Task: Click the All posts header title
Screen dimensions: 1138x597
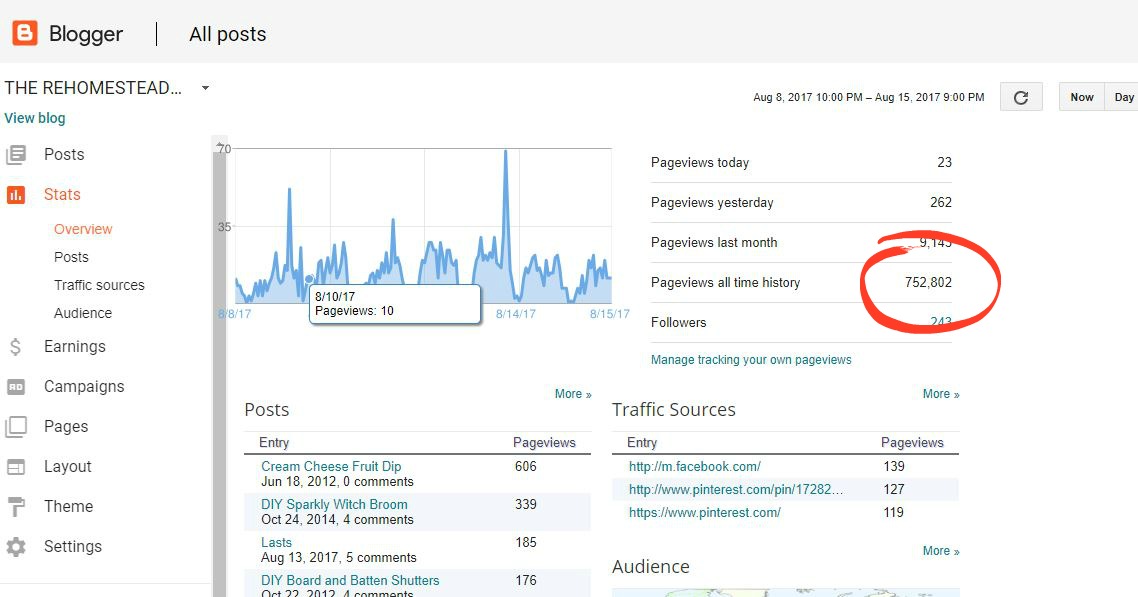Action: coord(228,34)
